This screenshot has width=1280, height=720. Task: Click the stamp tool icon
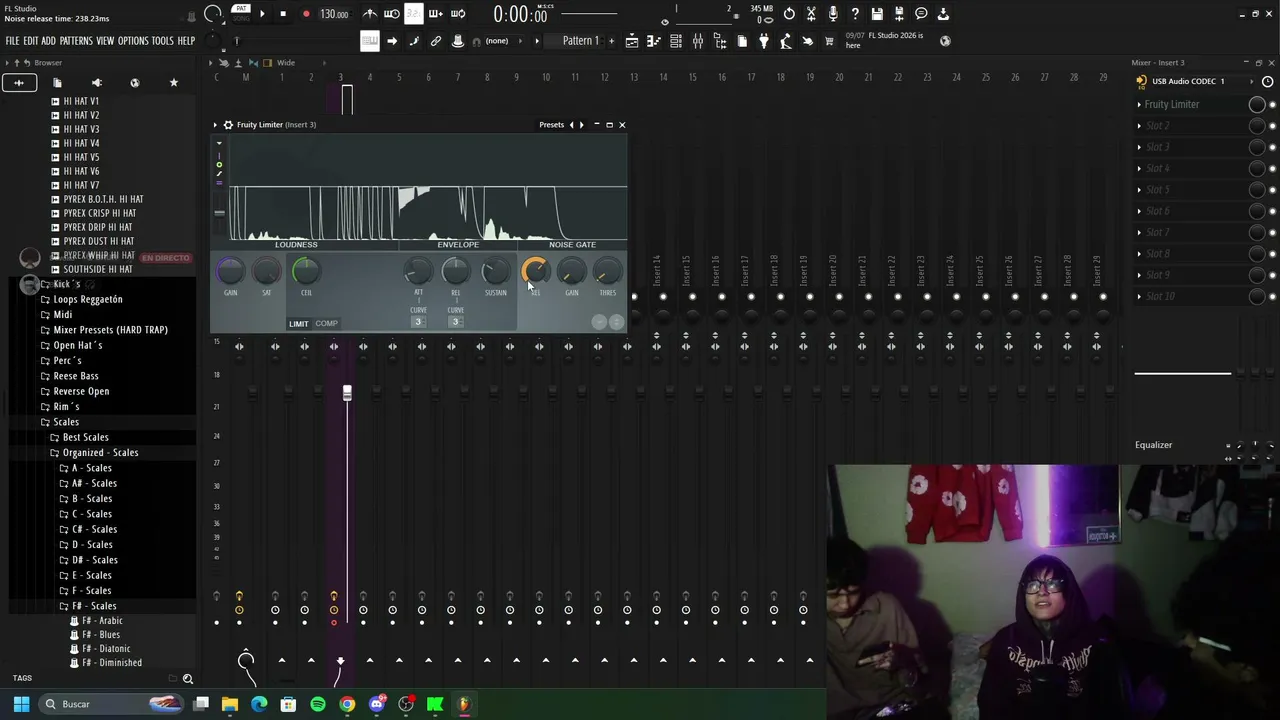coord(458,41)
